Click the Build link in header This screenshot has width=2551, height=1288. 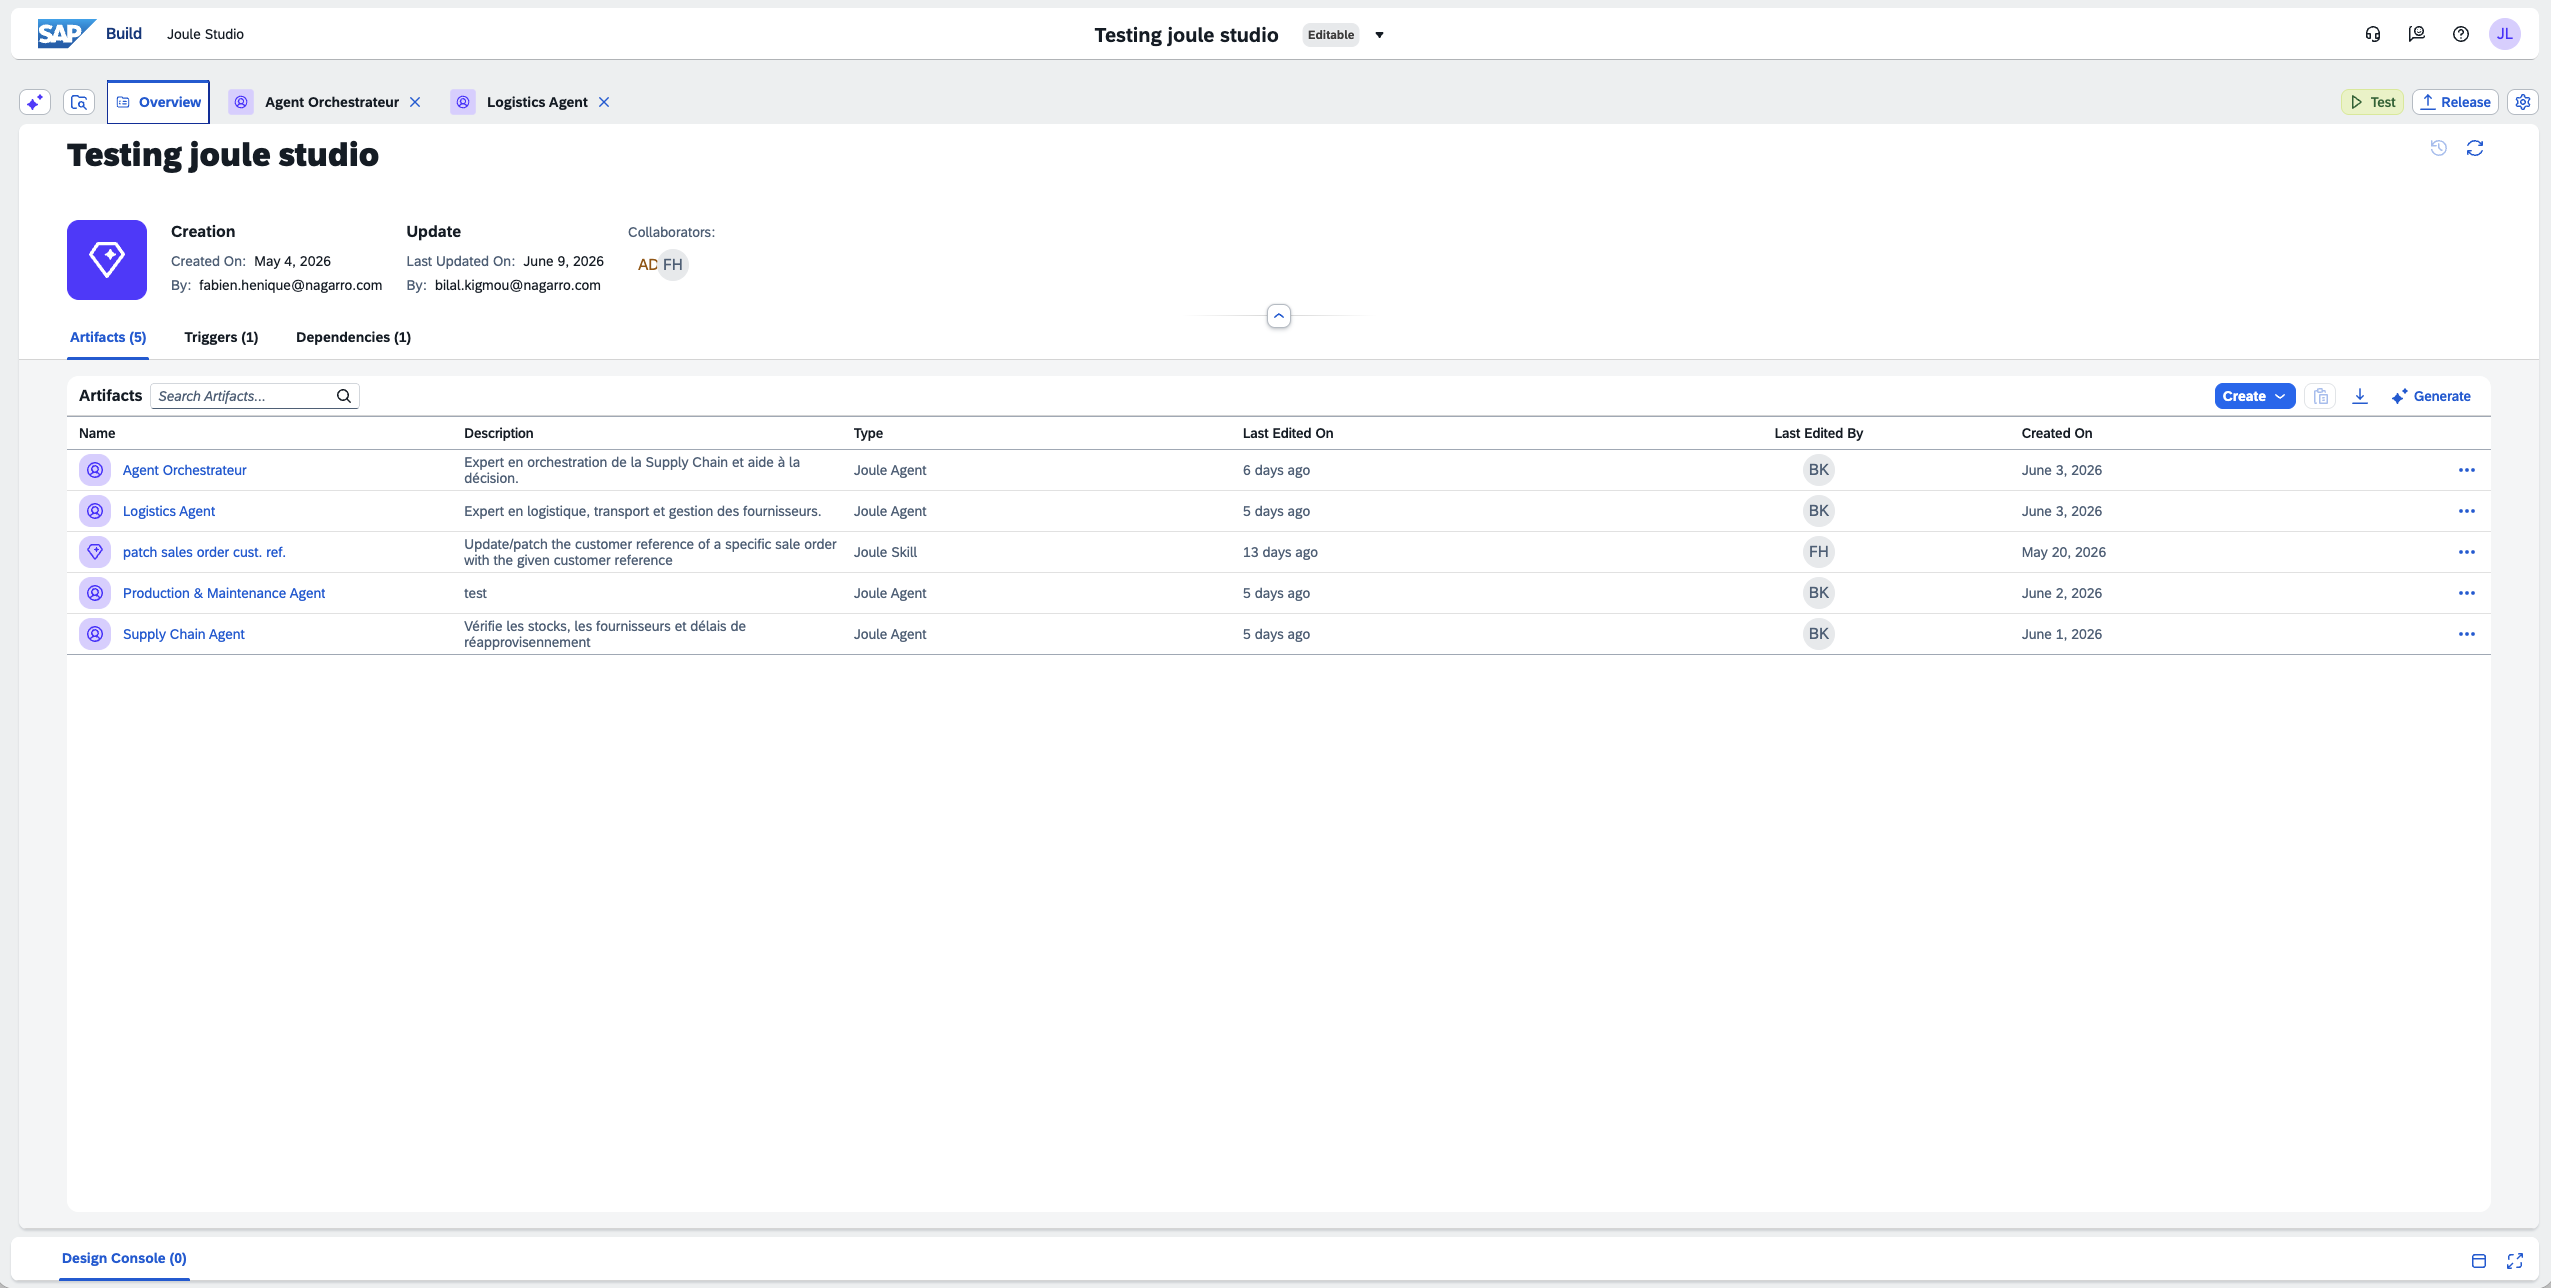coord(124,33)
